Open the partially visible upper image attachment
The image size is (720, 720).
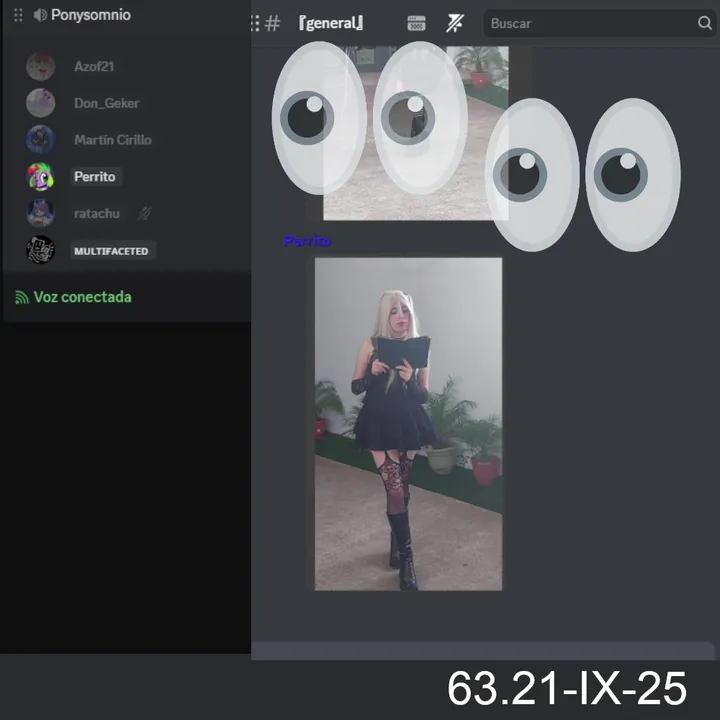click(x=416, y=133)
